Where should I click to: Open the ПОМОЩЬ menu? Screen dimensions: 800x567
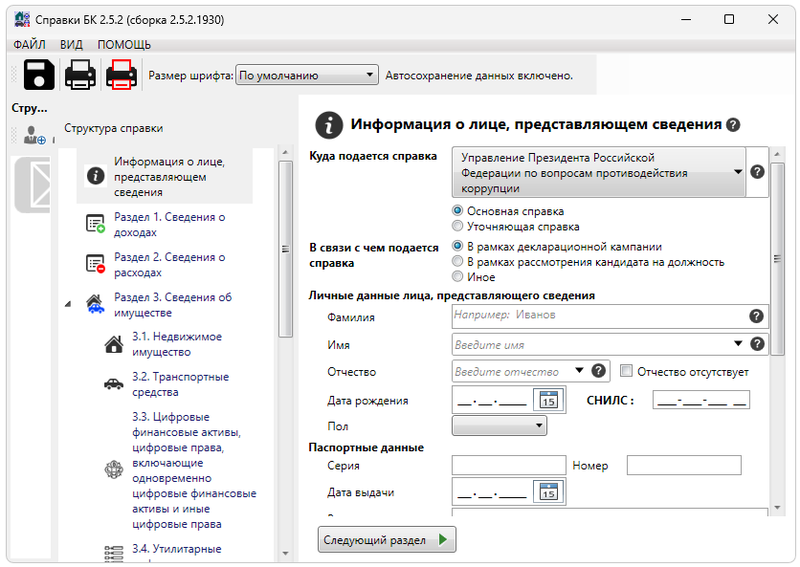124,45
